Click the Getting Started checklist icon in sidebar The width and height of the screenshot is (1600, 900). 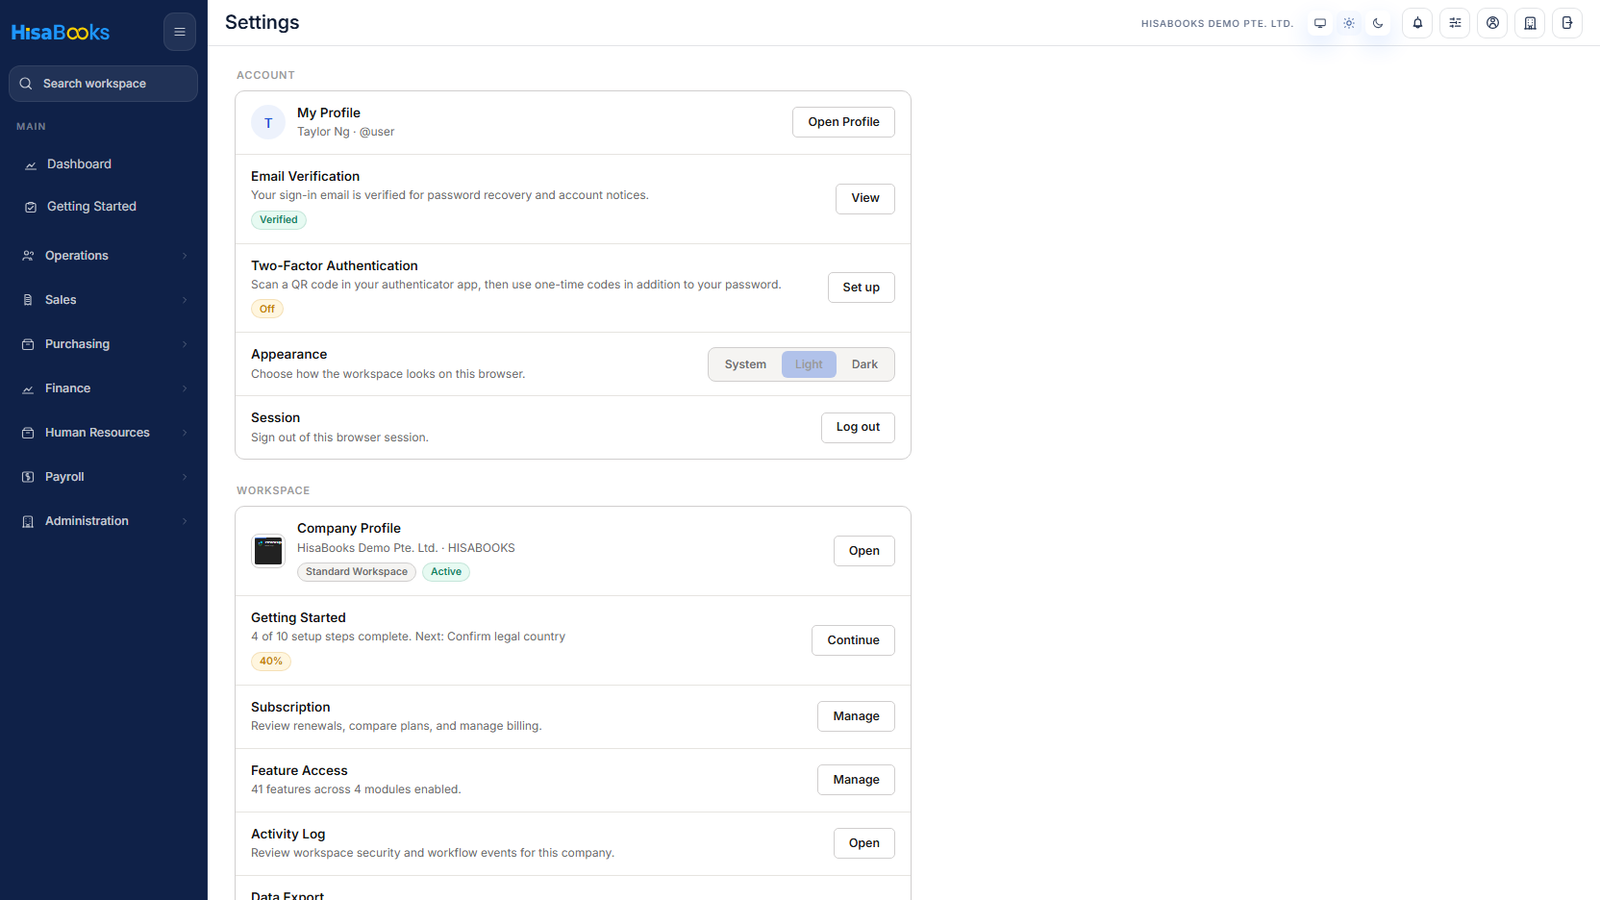pos(30,207)
